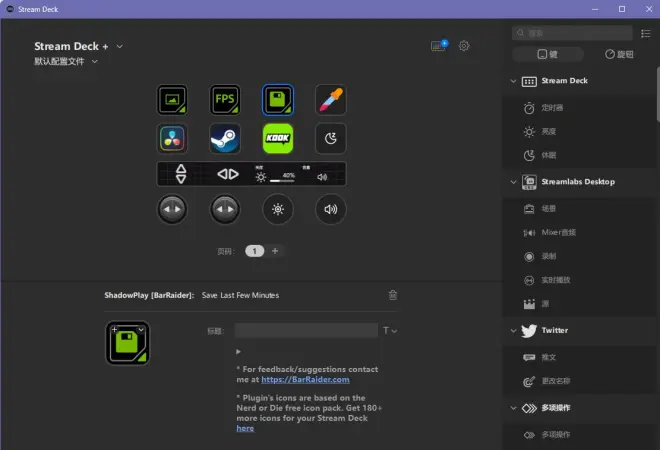The image size is (660, 450).
Task: Select the volume dial button
Action: click(331, 209)
